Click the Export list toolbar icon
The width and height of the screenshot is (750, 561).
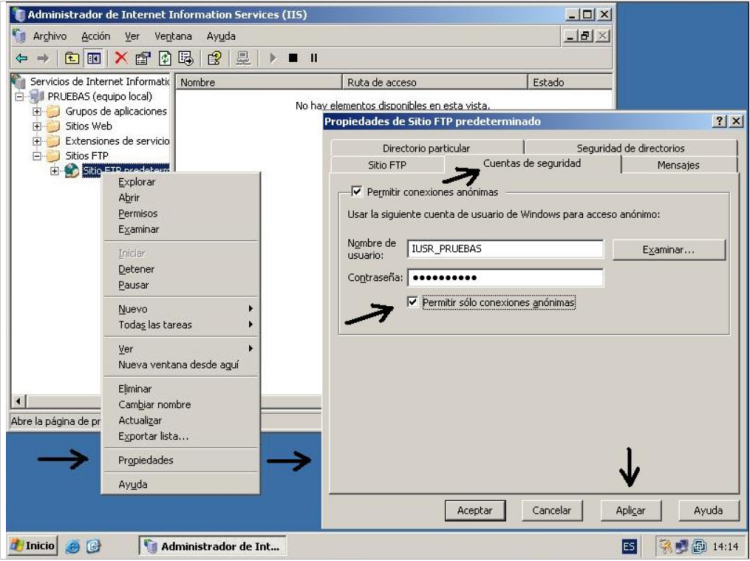(x=186, y=58)
